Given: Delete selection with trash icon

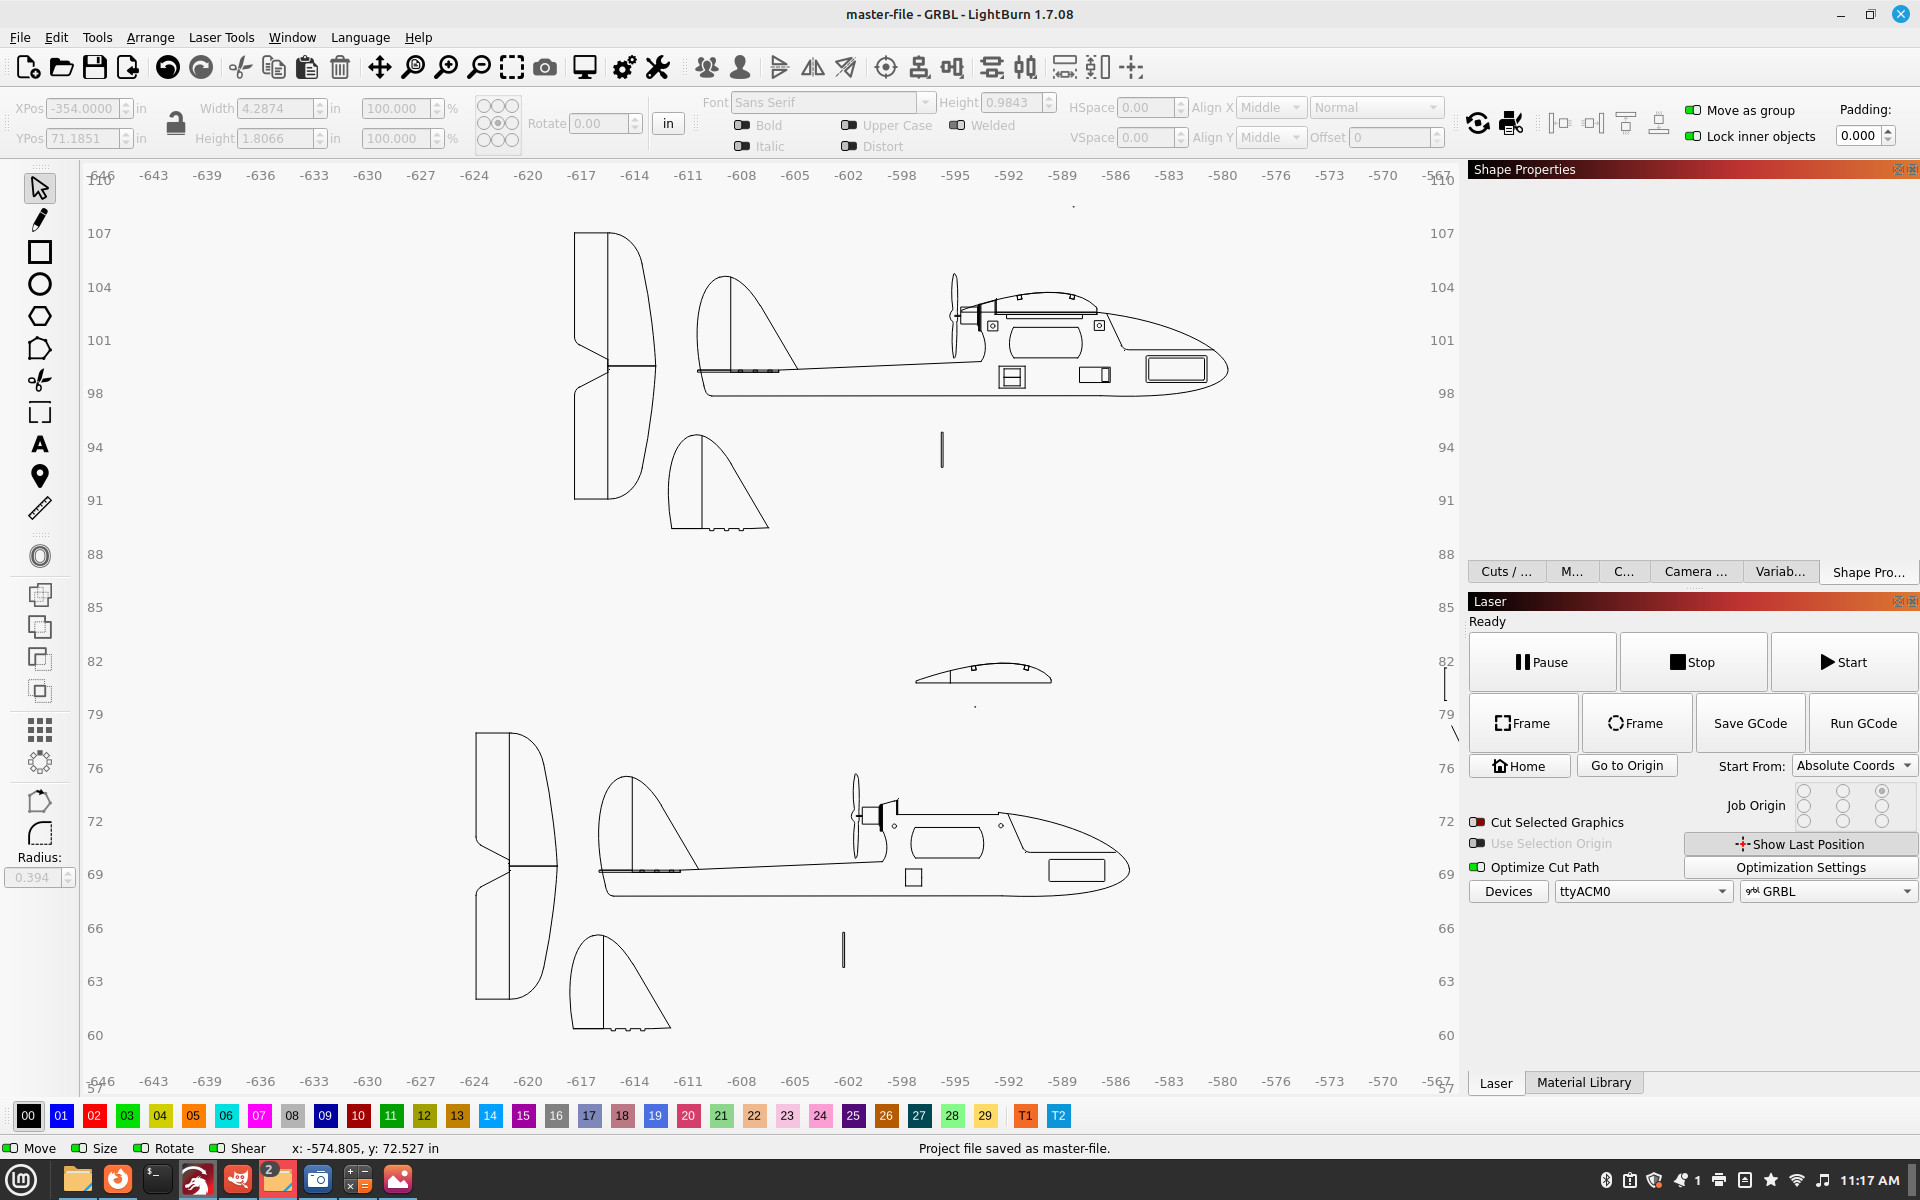Looking at the screenshot, I should click(340, 67).
